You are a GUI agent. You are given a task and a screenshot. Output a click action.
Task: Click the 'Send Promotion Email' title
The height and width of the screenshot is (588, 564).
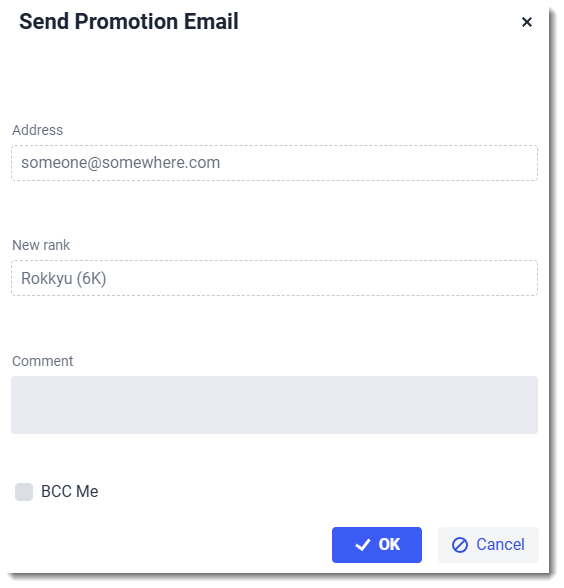tap(129, 21)
